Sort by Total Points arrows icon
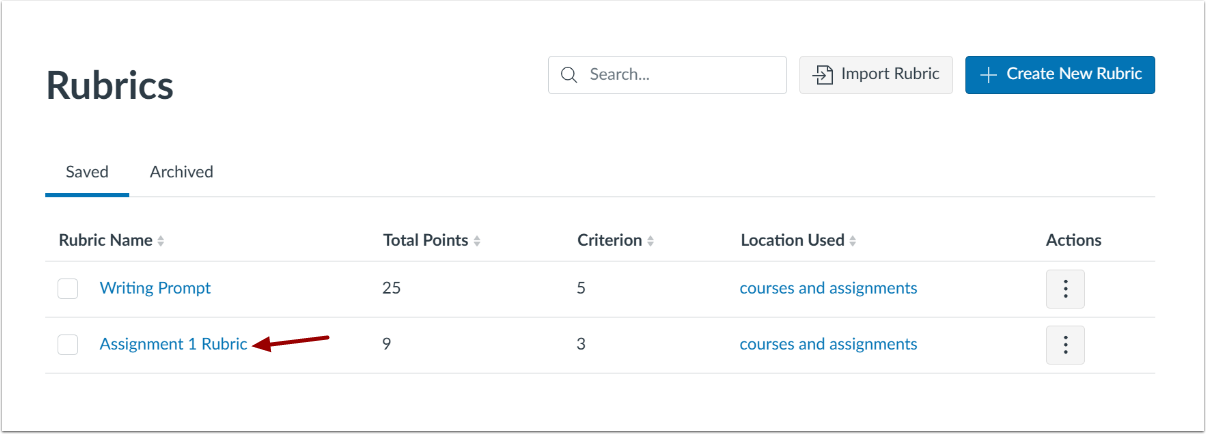Viewport: 1206px width, 434px height. tap(477, 241)
